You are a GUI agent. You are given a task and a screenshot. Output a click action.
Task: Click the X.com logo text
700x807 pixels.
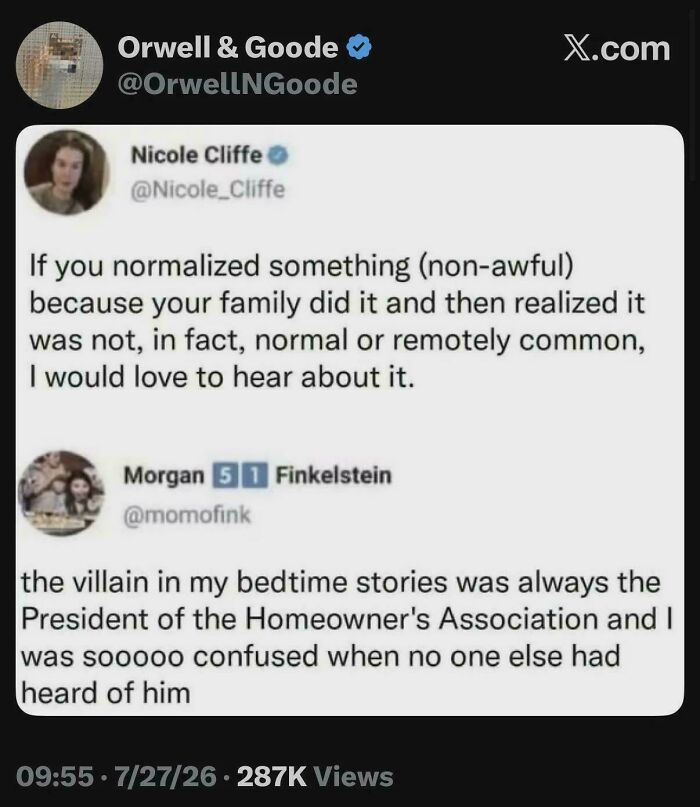point(617,49)
